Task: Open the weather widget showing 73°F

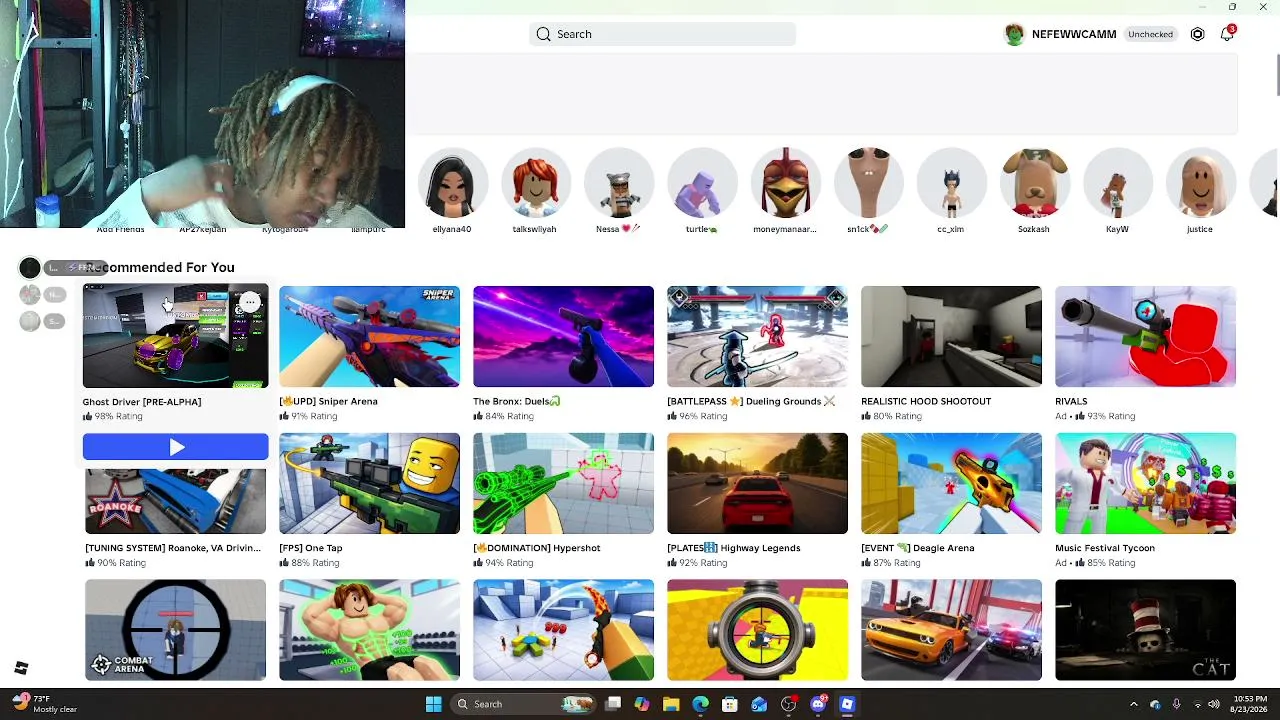Action: [x=45, y=704]
